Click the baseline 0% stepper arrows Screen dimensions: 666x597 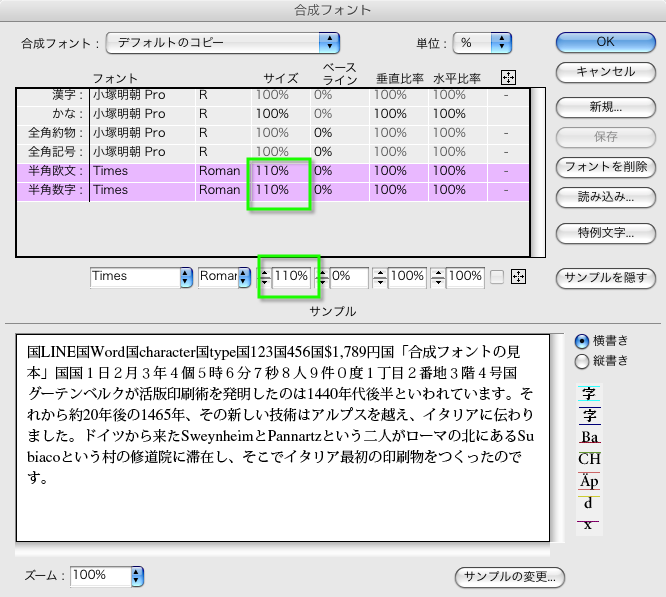click(323, 277)
